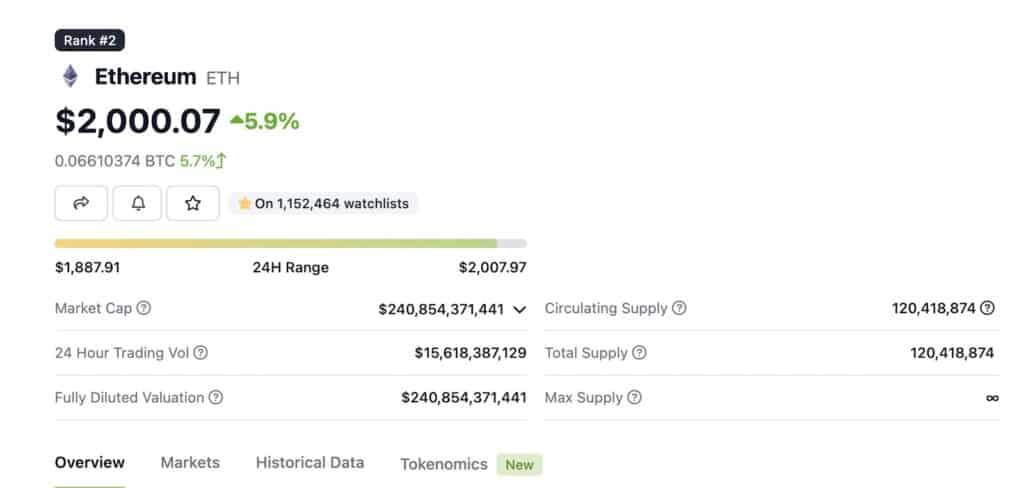Click the green triangle before 5.9%
Screen dimensions: 1024x488
tap(236, 120)
